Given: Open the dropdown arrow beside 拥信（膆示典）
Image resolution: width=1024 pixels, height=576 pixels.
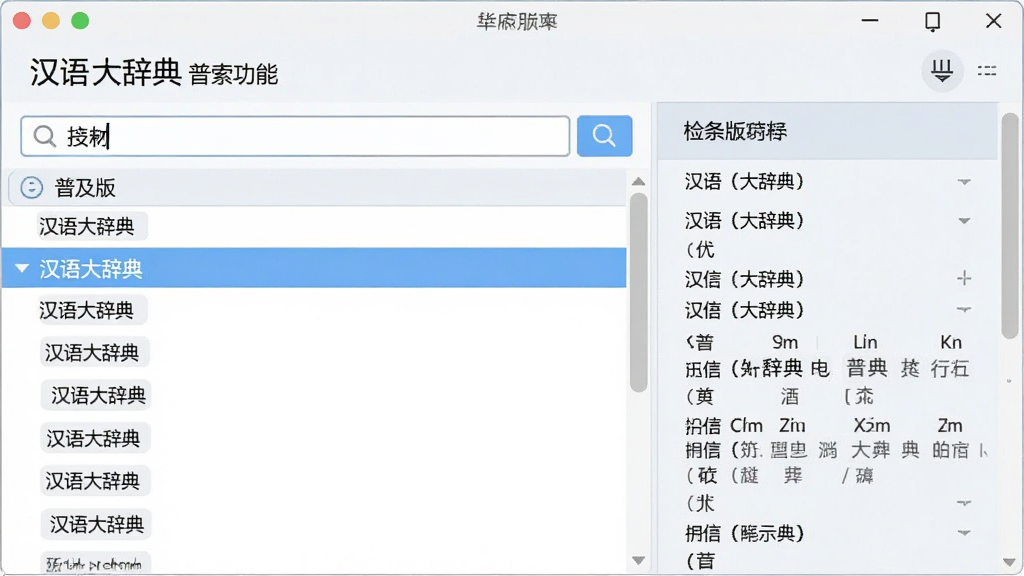Looking at the screenshot, I should point(964,533).
